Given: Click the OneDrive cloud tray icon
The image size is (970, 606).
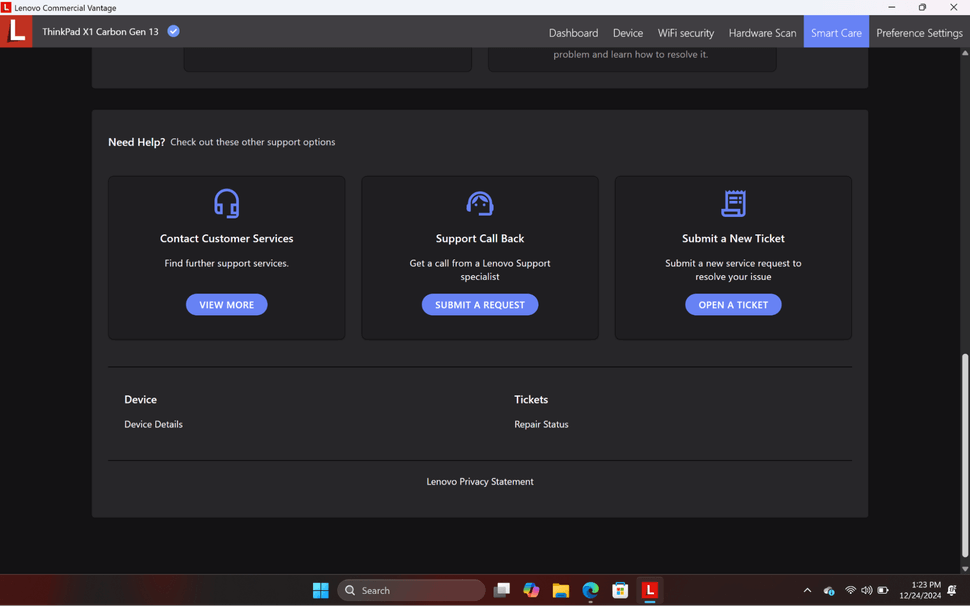Looking at the screenshot, I should point(829,591).
